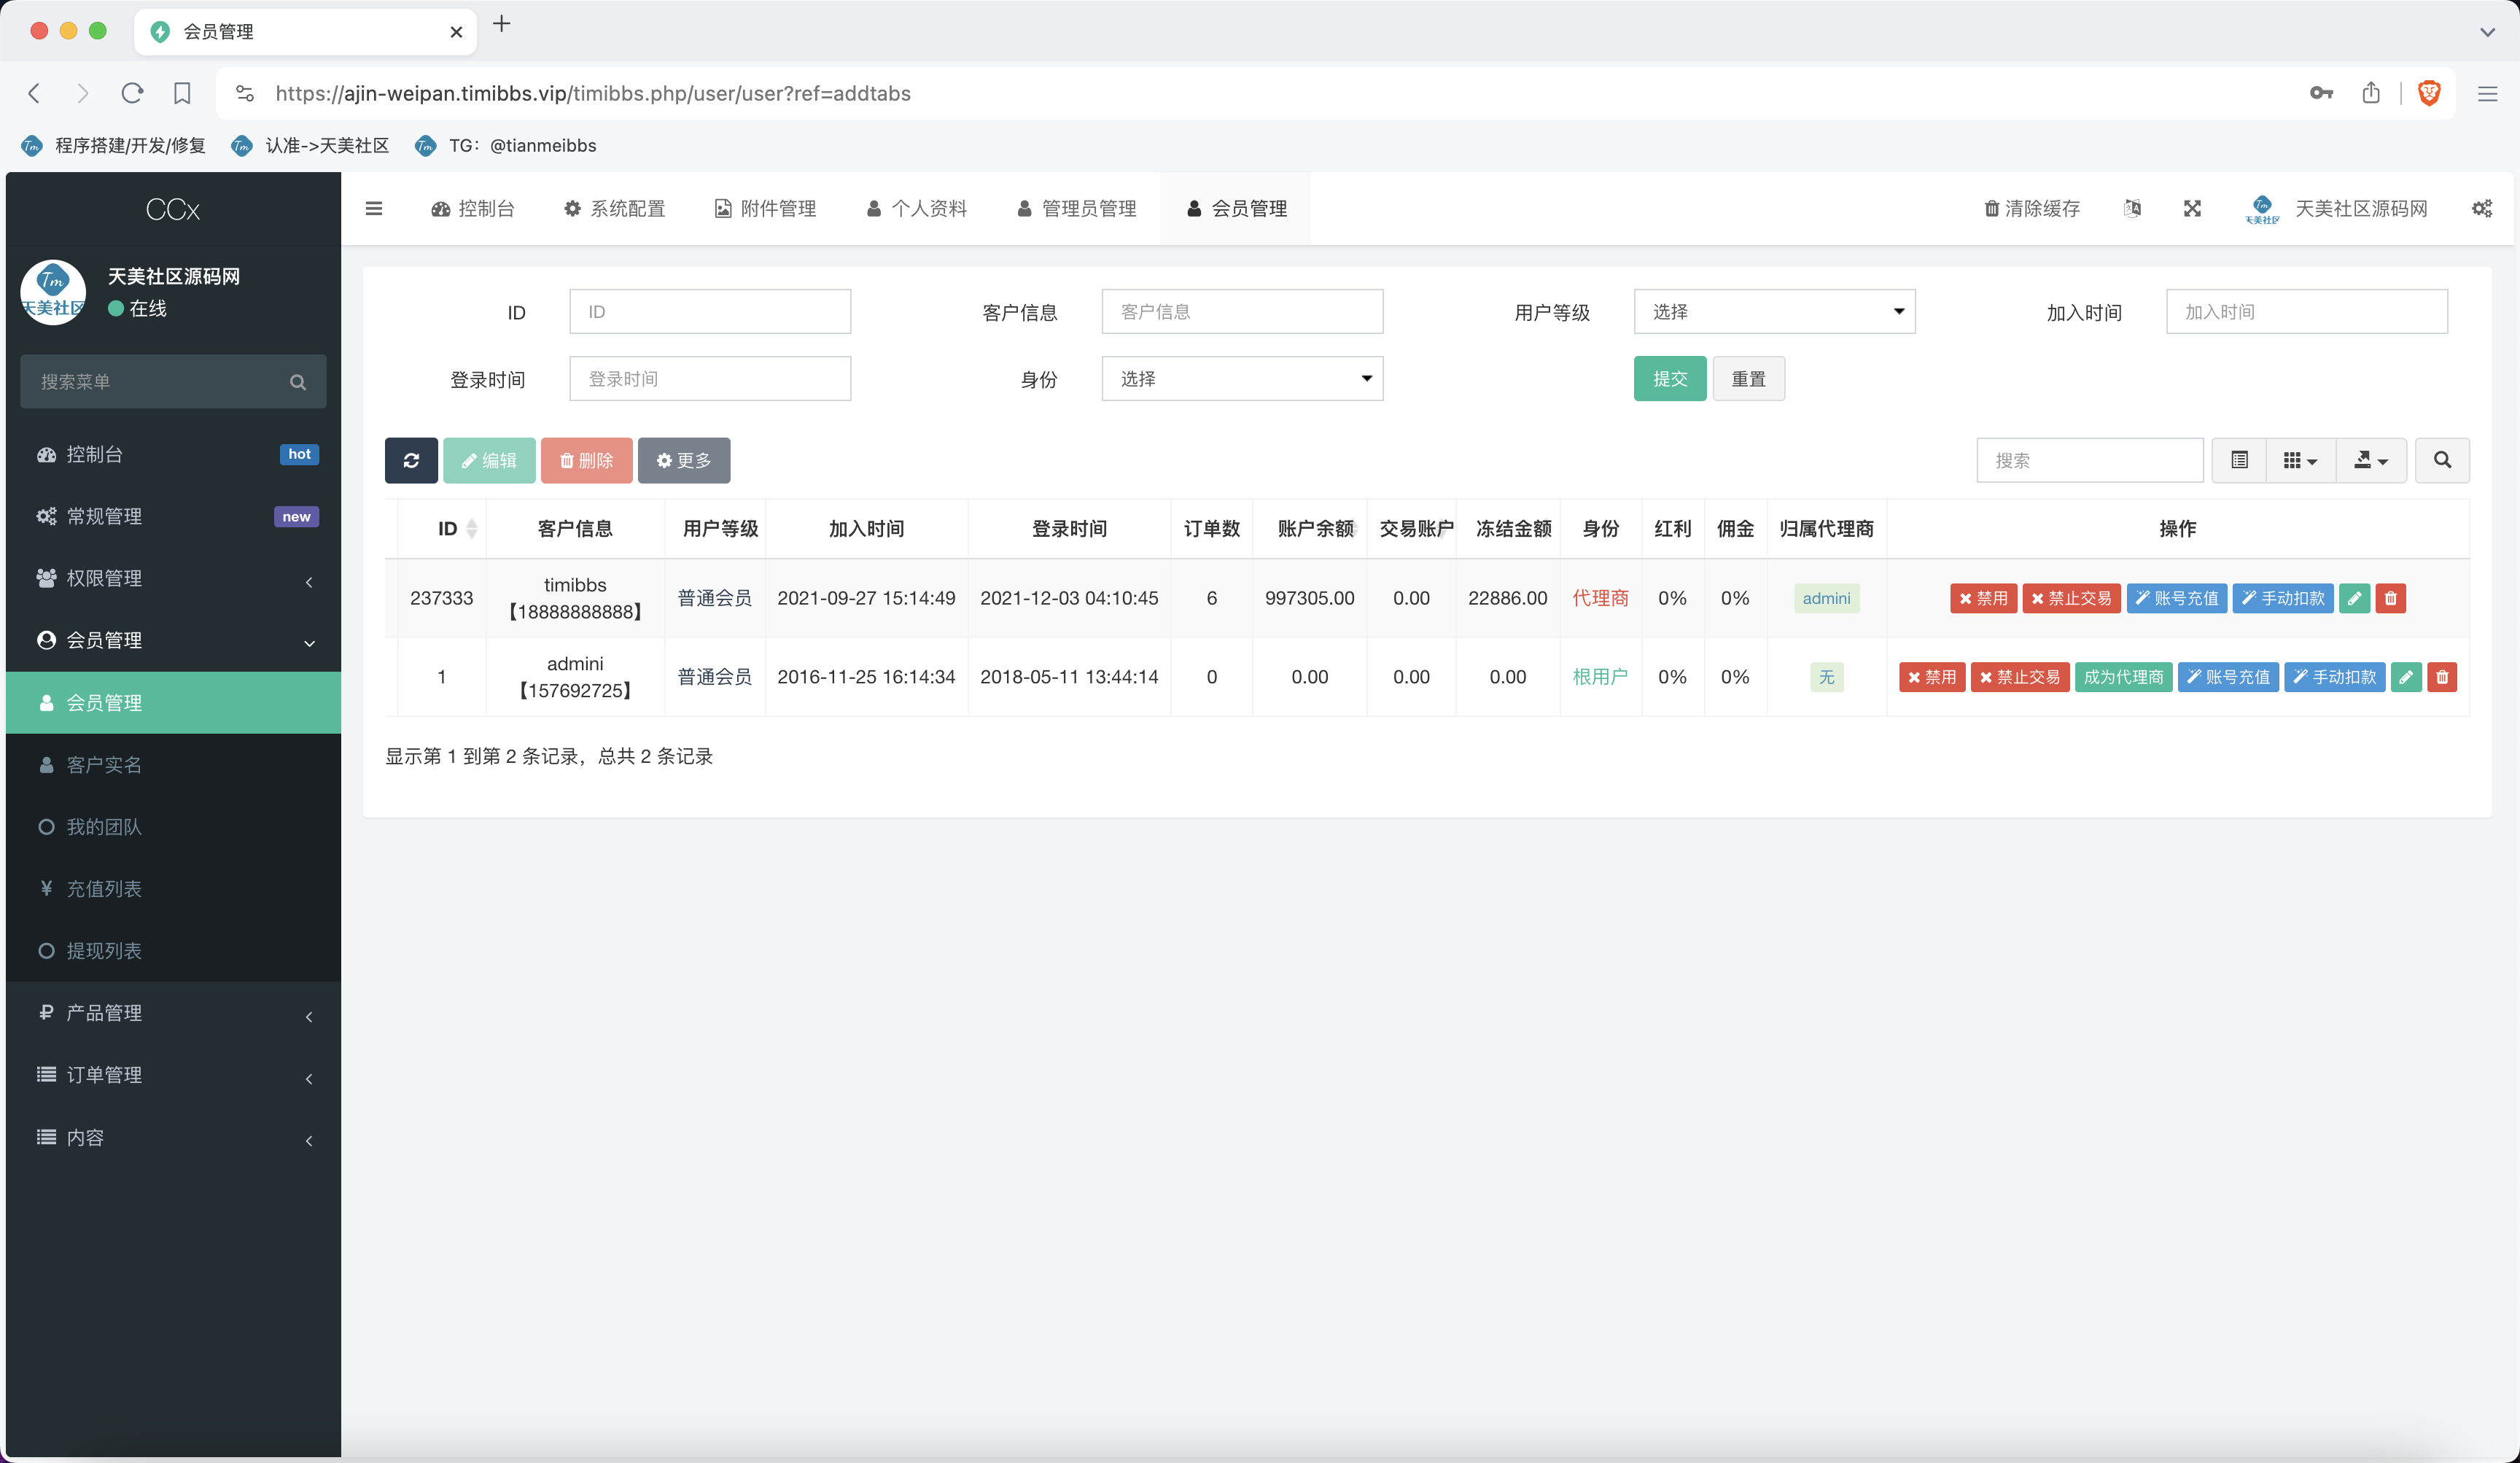Click the 重置 button
The width and height of the screenshot is (2520, 1463).
1749,379
